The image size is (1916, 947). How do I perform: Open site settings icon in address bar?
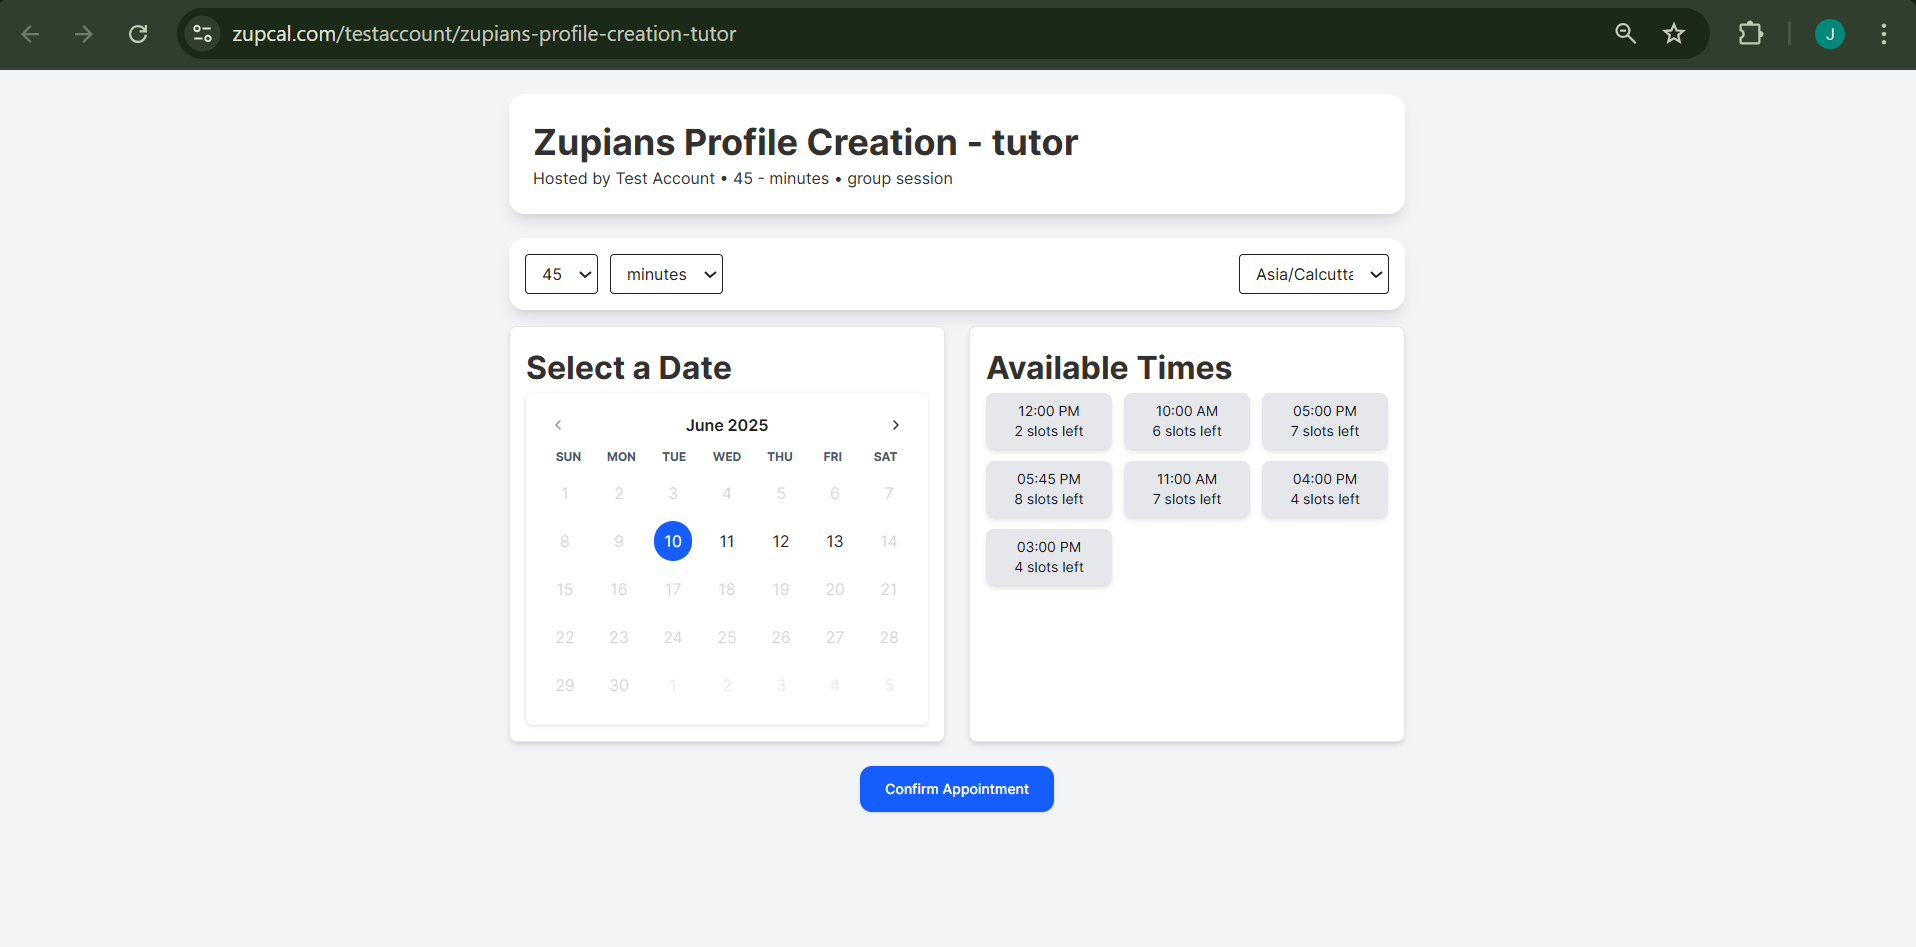pyautogui.click(x=202, y=33)
